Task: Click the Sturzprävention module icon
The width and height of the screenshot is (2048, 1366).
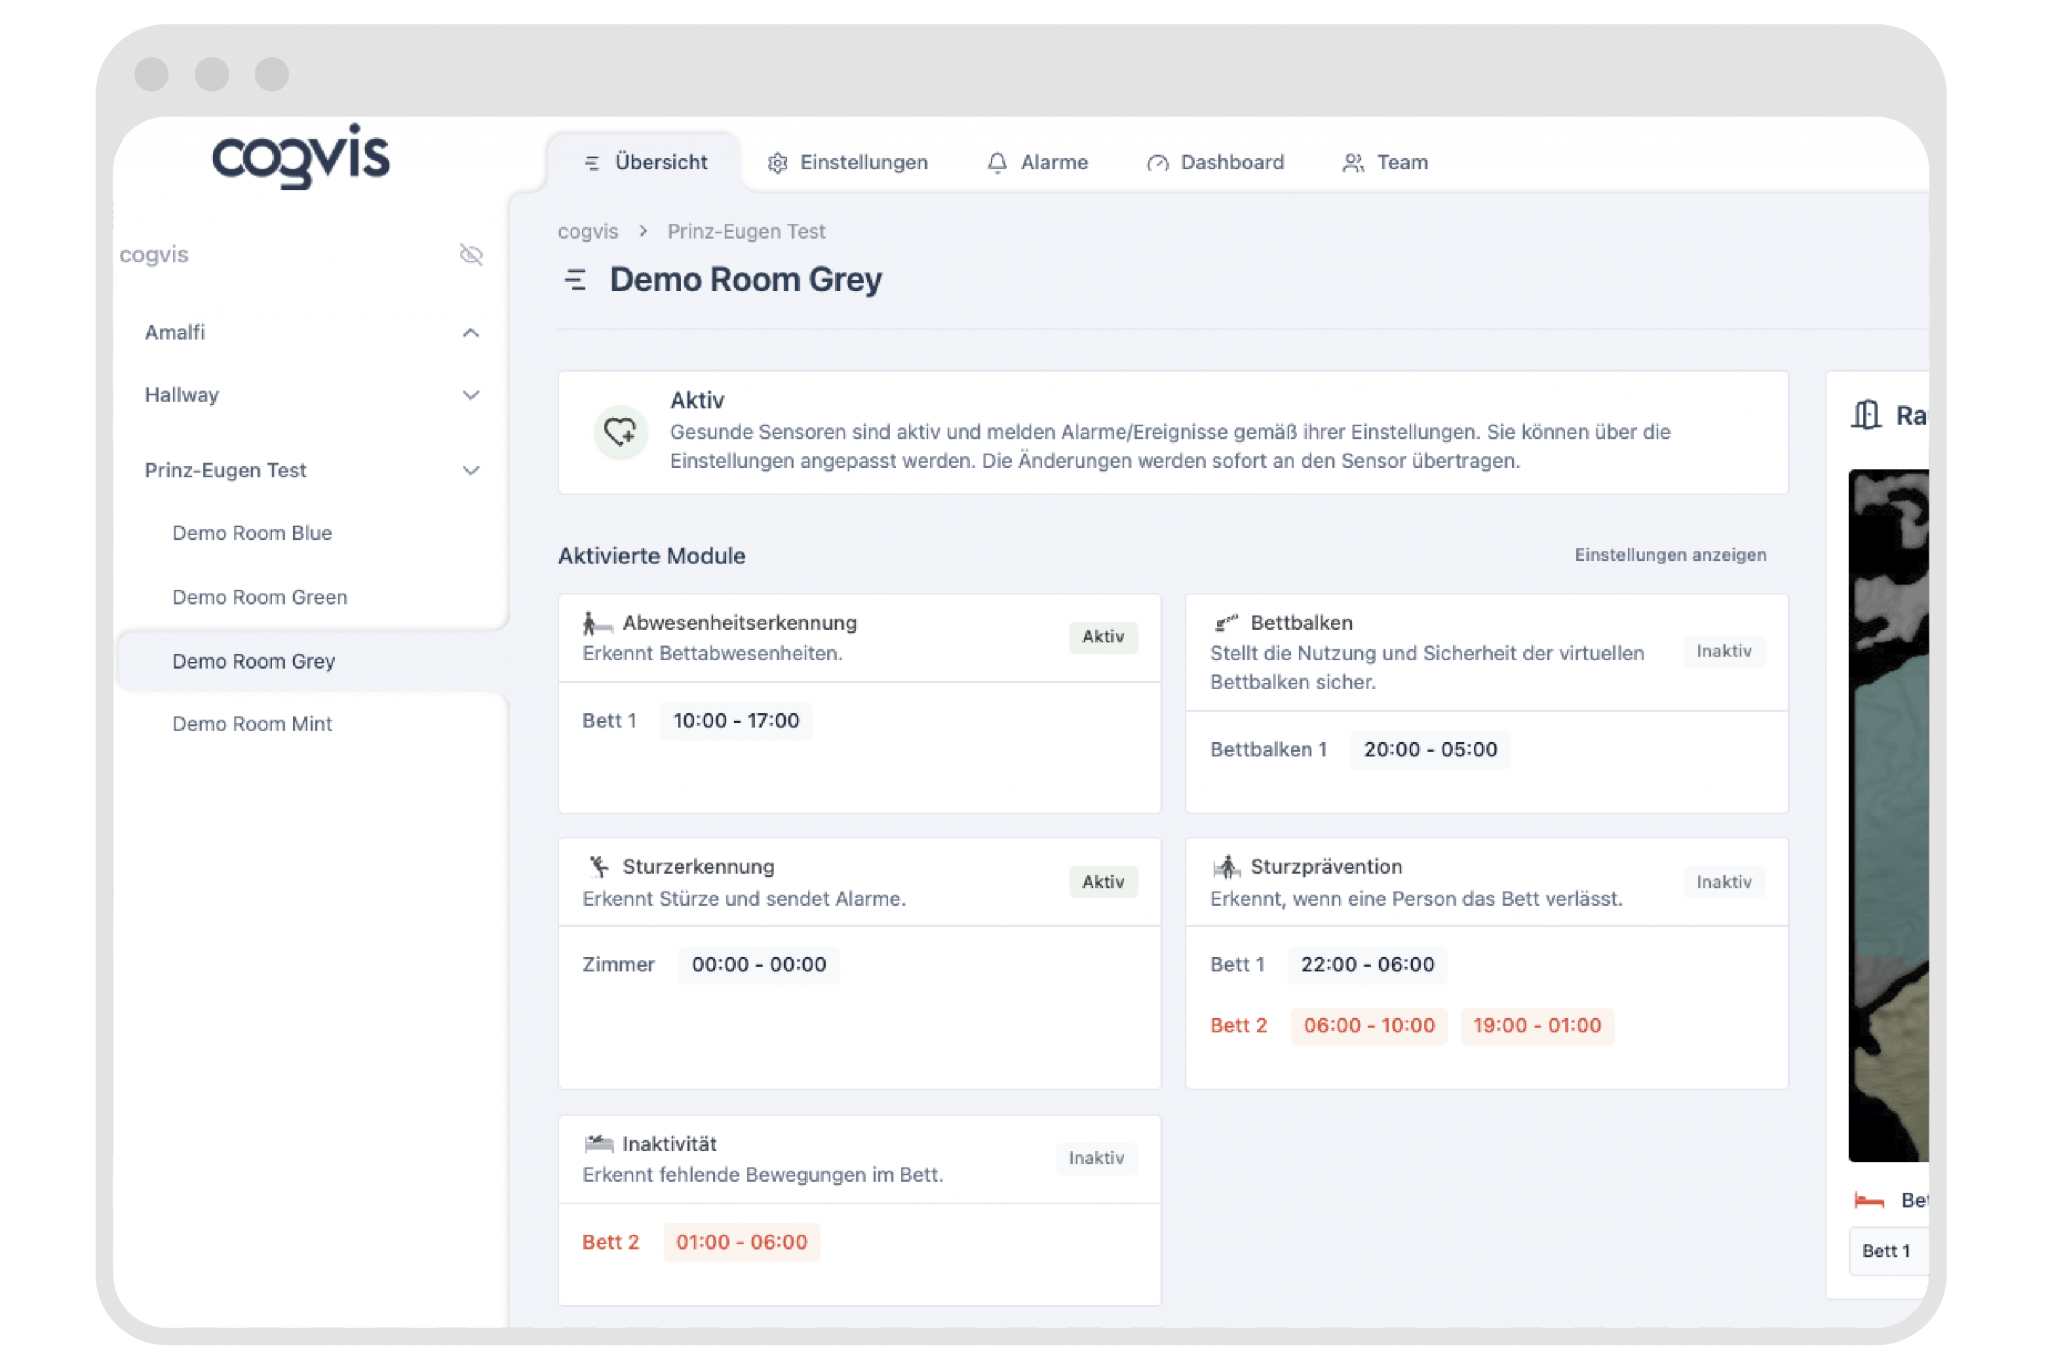Action: click(x=1226, y=867)
